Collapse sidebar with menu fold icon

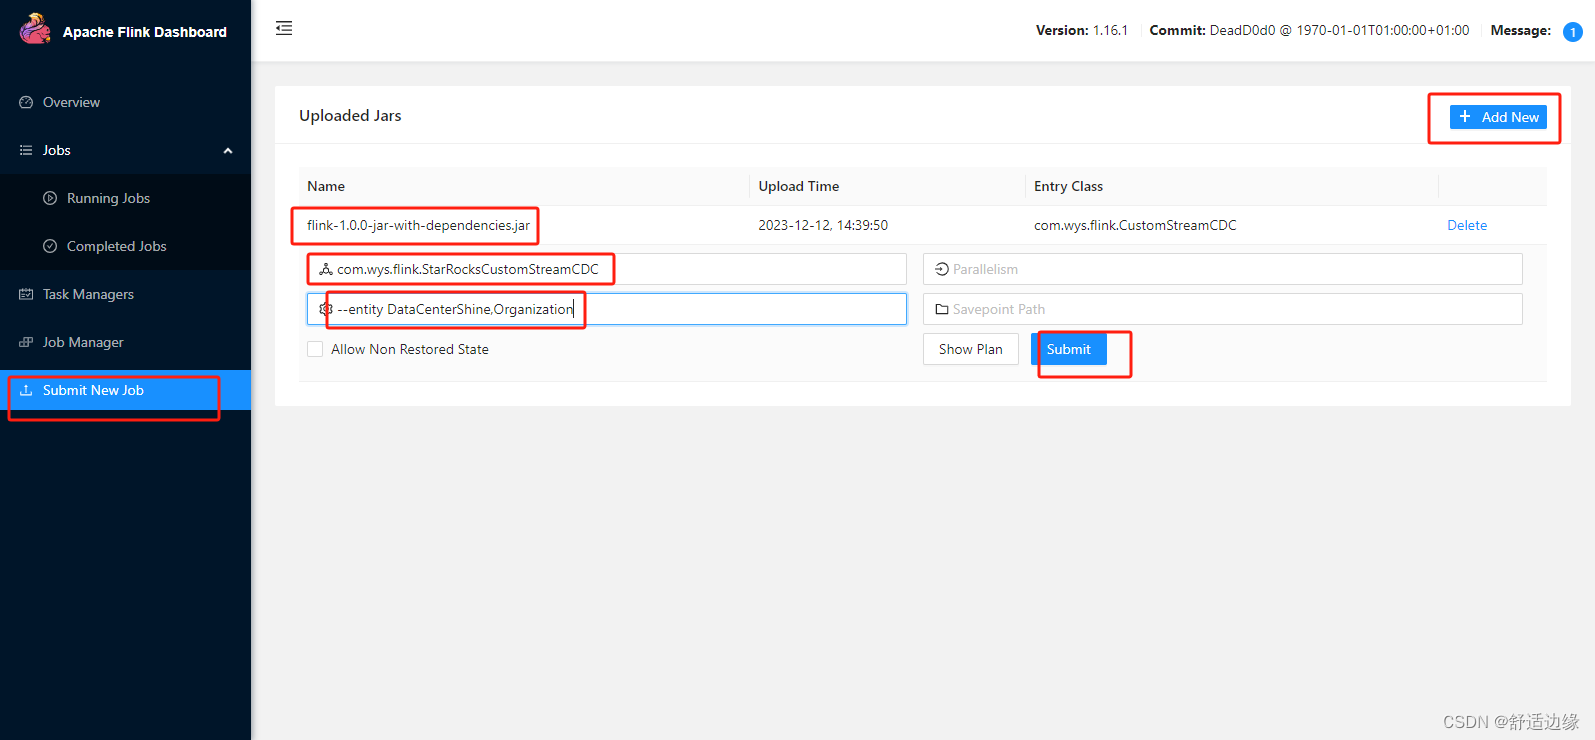[x=284, y=28]
